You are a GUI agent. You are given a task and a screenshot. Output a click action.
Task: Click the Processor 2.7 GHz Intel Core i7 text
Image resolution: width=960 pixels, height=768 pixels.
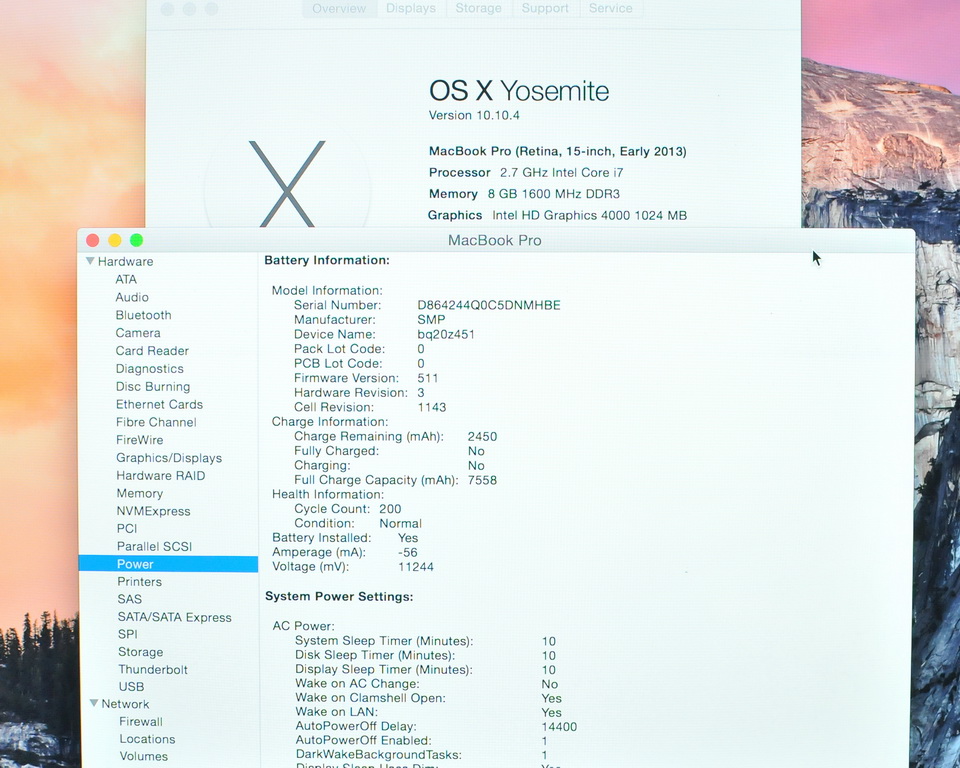click(526, 173)
